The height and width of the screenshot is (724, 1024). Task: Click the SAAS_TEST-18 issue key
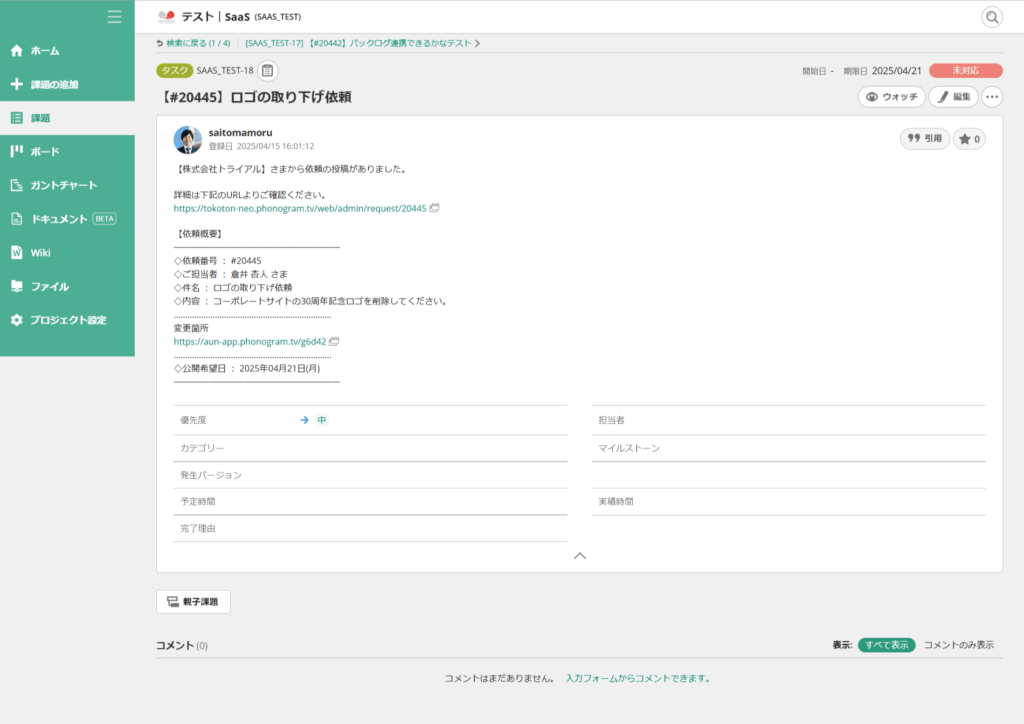pos(225,71)
